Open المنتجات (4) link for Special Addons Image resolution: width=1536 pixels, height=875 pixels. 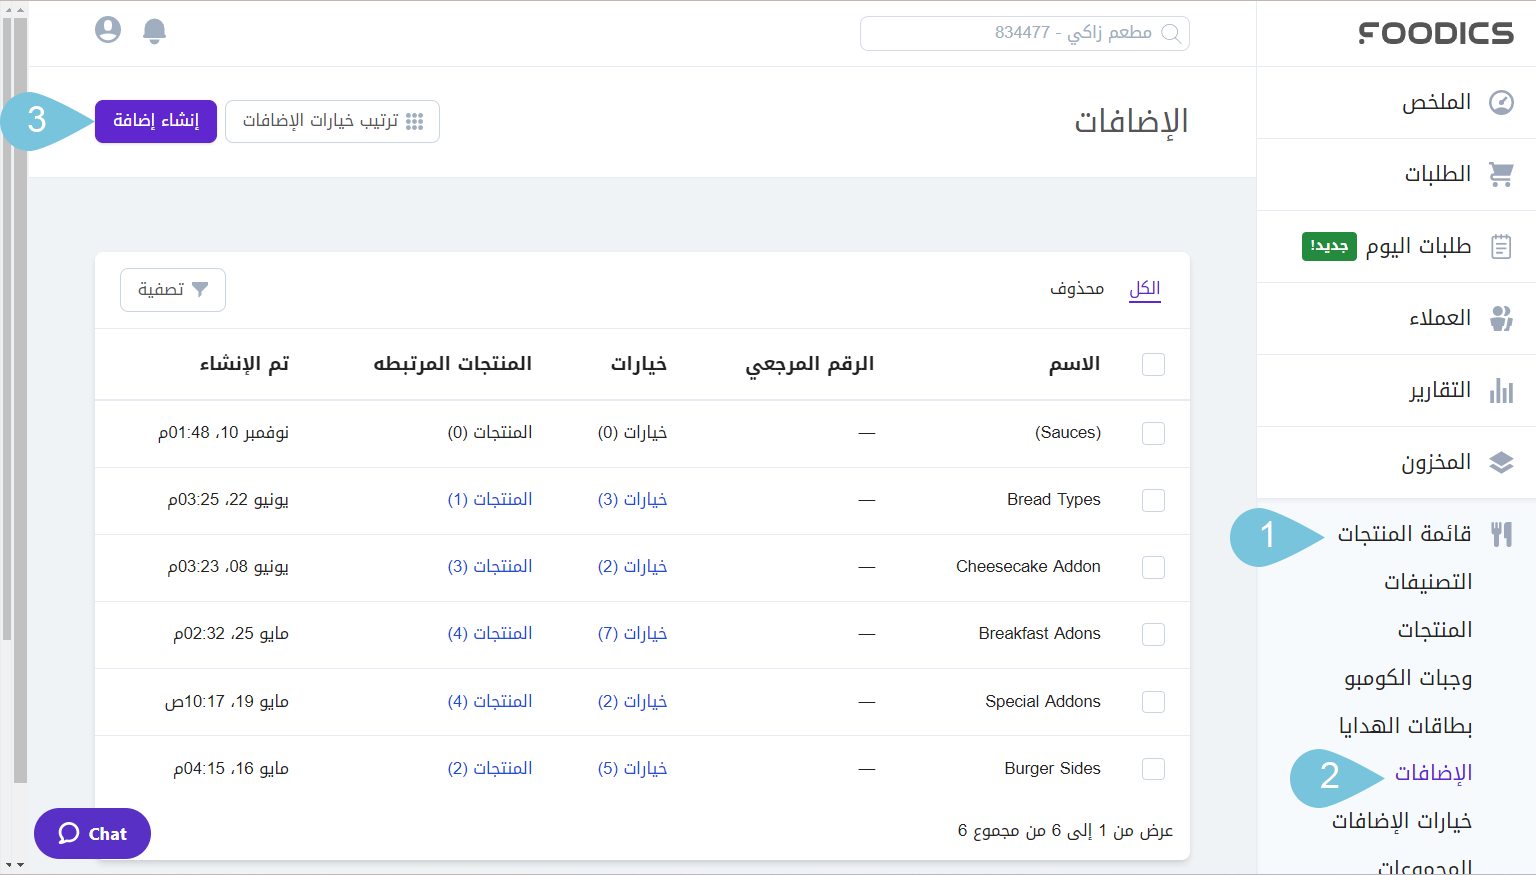click(490, 701)
